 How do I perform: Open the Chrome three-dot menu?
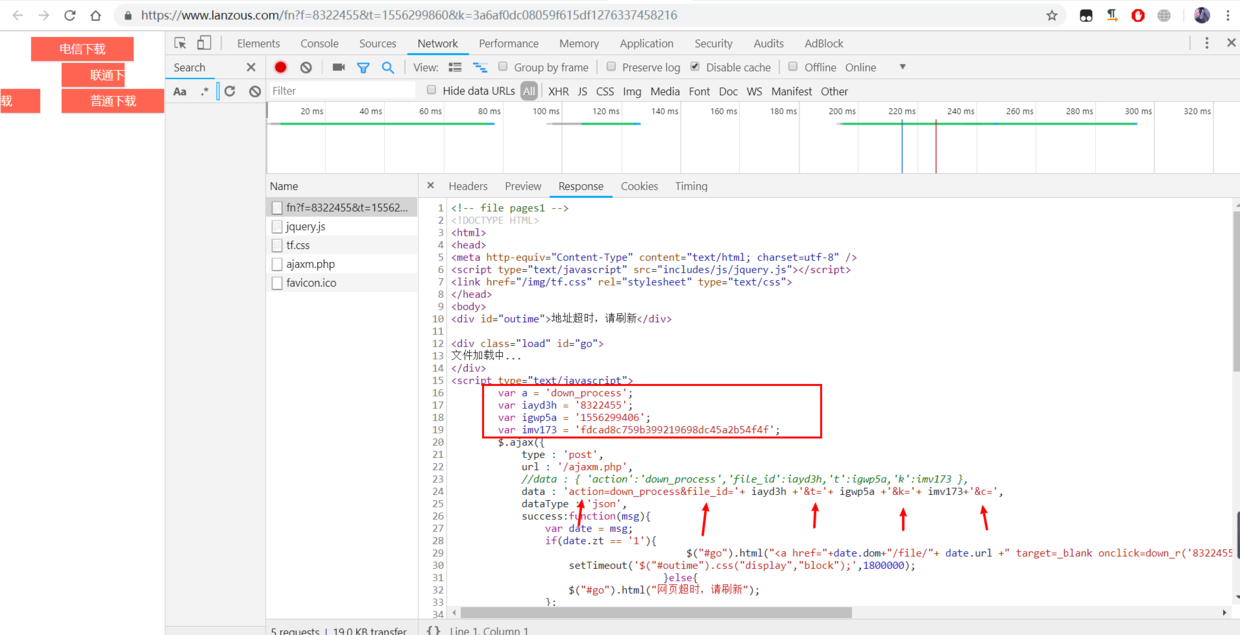(x=1228, y=15)
